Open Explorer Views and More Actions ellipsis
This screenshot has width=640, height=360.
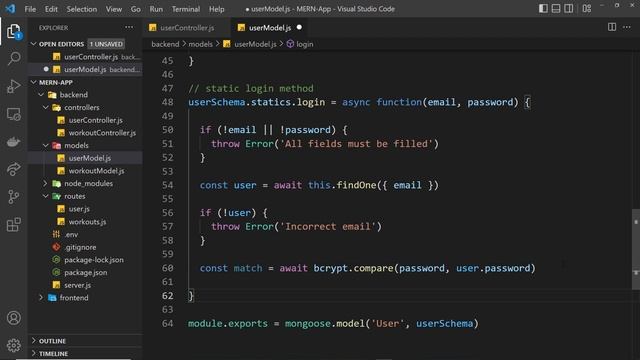[x=129, y=27]
